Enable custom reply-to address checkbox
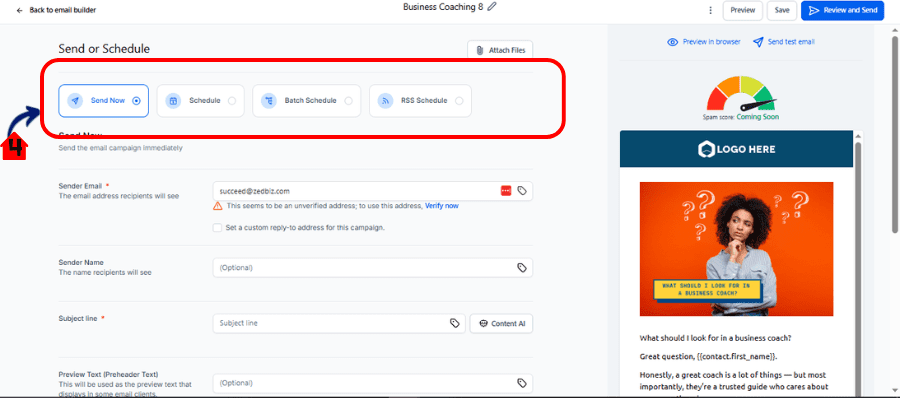900x400 pixels. tap(217, 227)
